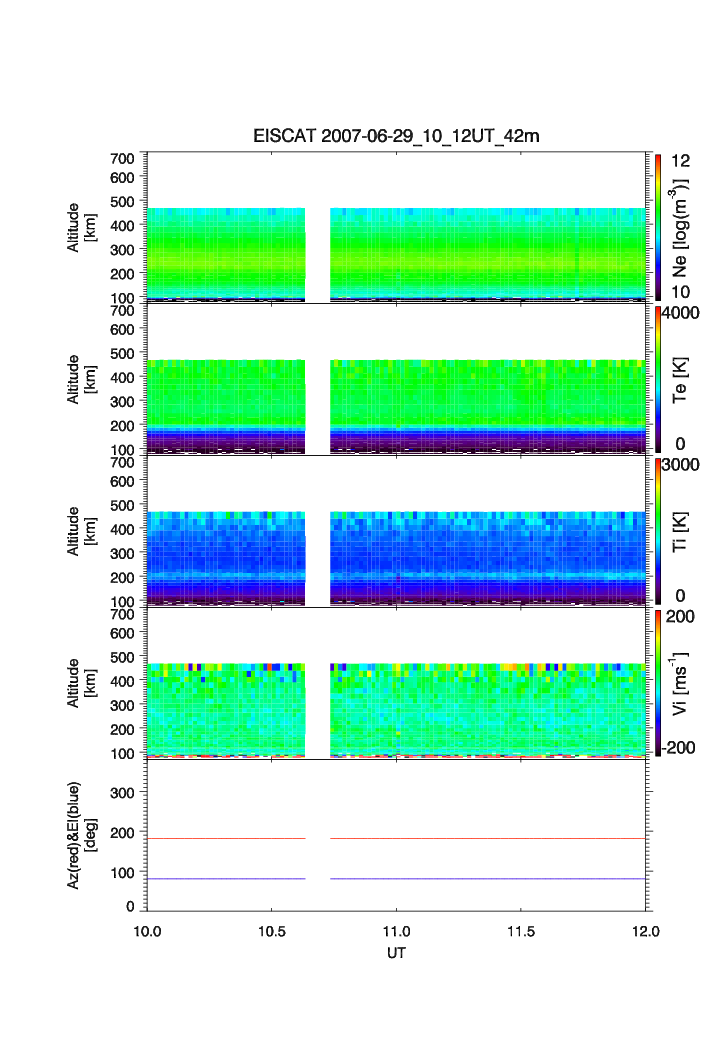Click the Ti [K] color bar label
Image resolution: width=708 pixels, height=1063 pixels.
pyautogui.click(x=682, y=531)
